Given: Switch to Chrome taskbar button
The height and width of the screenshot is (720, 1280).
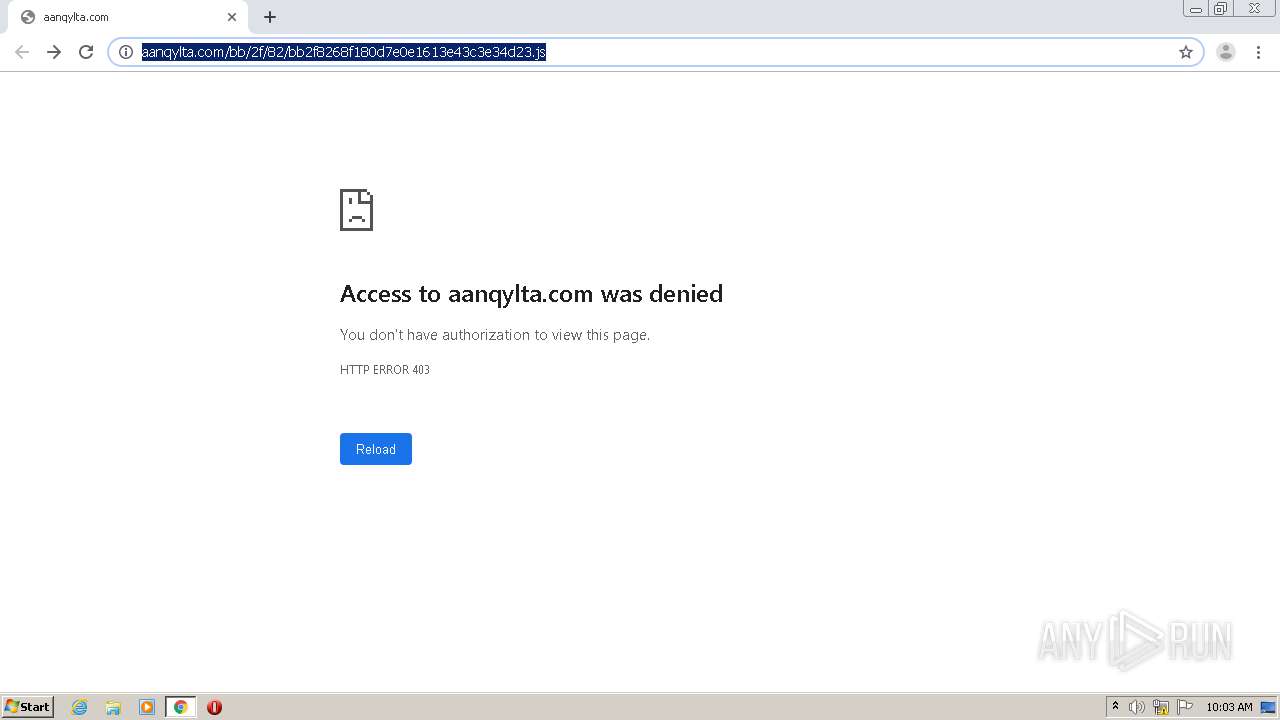Looking at the screenshot, I should click(x=180, y=707).
